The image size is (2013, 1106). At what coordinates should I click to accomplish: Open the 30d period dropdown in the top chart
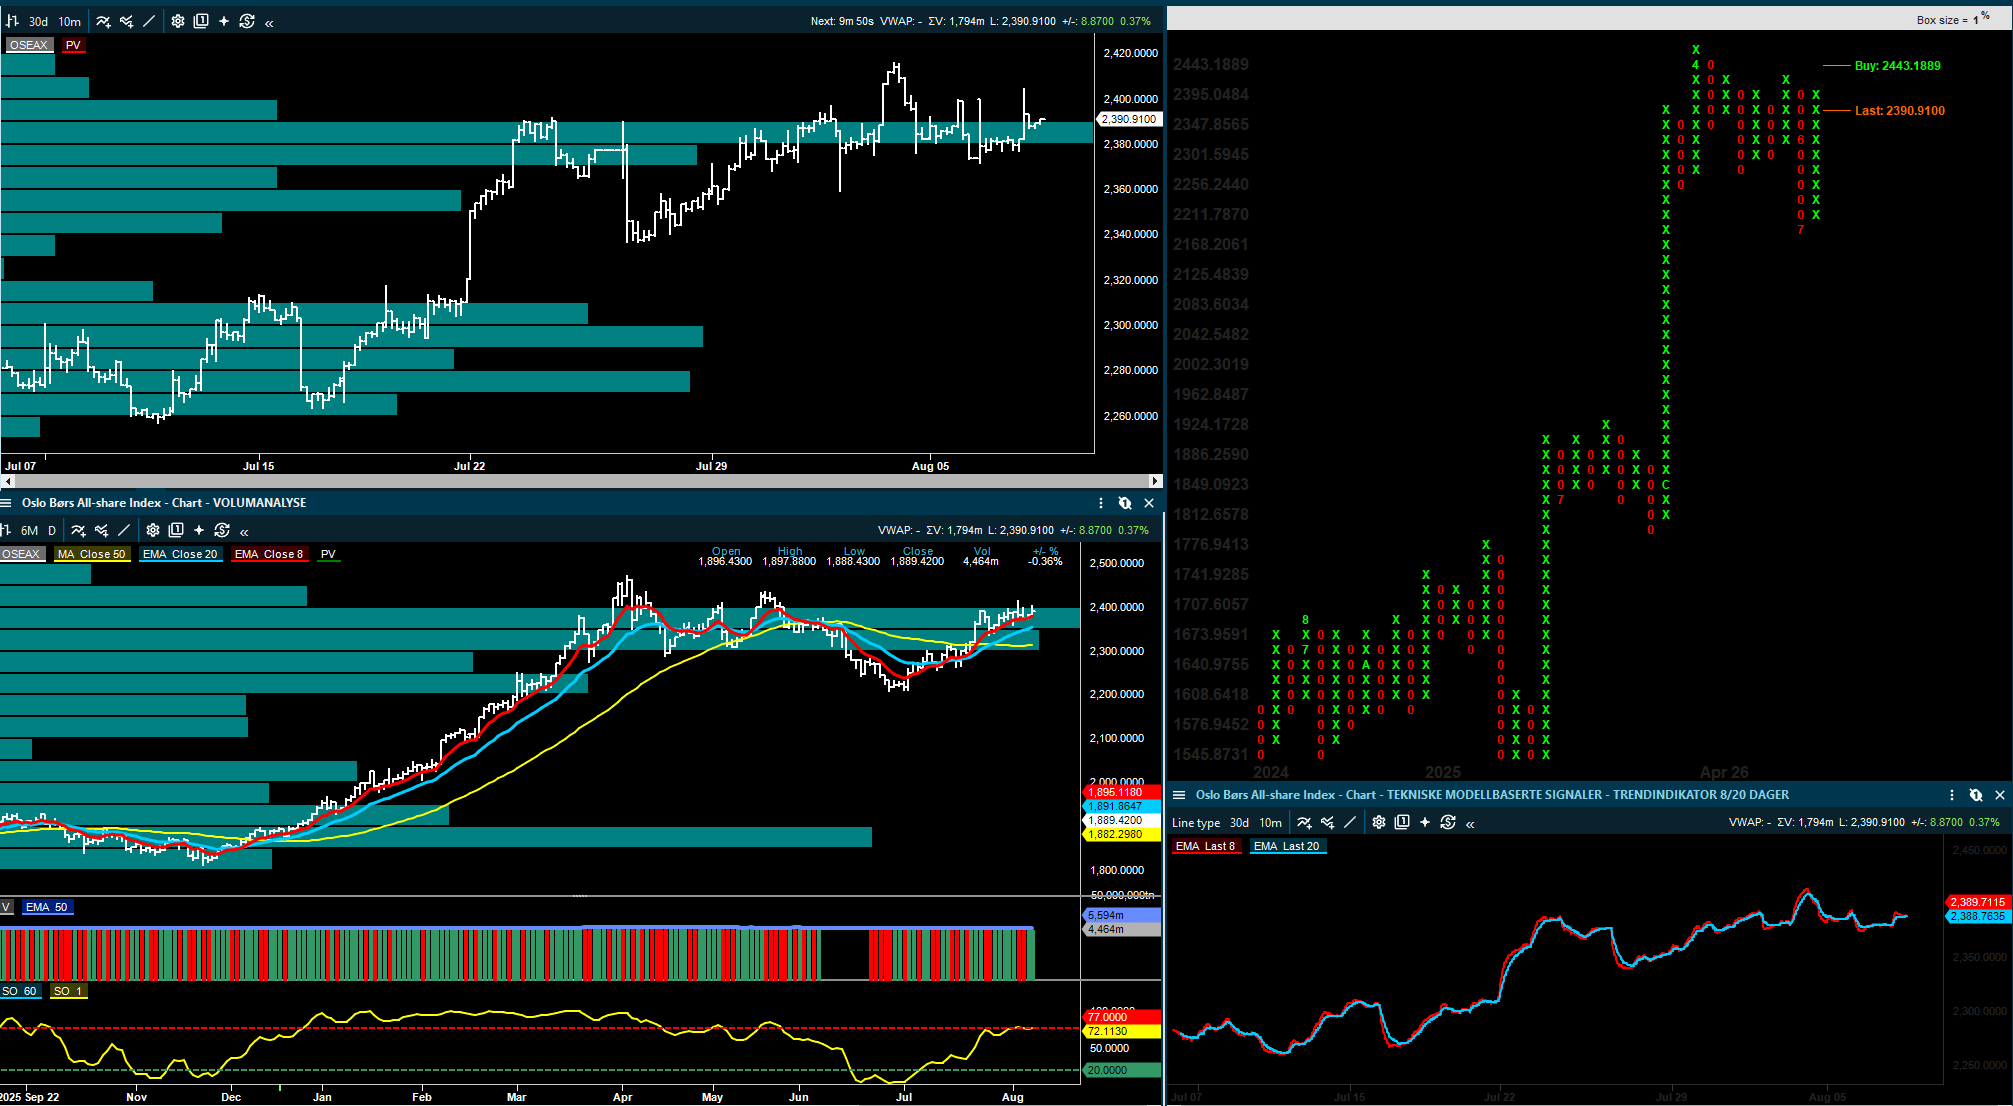pyautogui.click(x=38, y=21)
